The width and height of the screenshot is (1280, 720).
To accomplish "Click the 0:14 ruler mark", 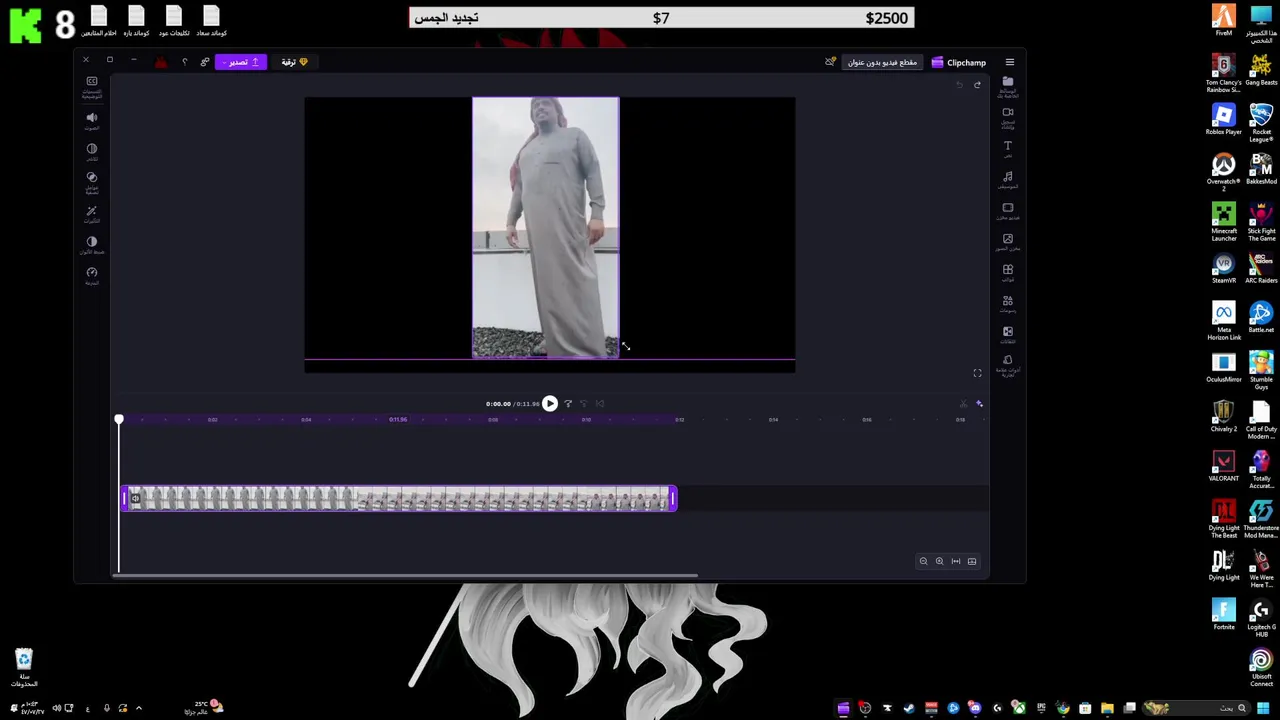I will point(773,420).
